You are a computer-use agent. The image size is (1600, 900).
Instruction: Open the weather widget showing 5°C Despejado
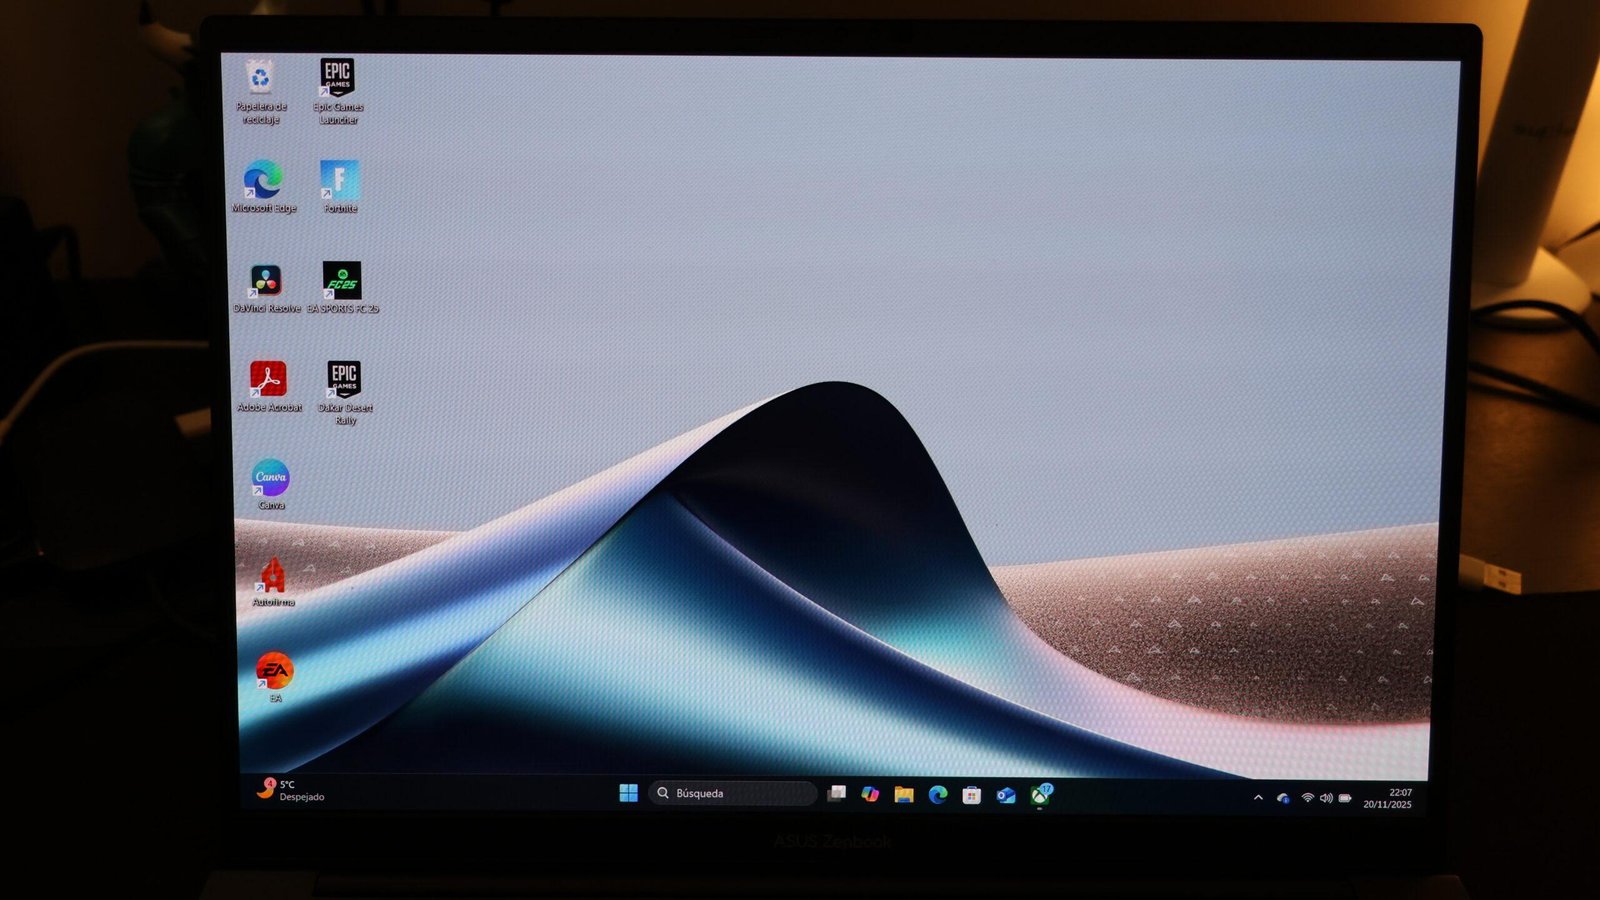(x=291, y=790)
